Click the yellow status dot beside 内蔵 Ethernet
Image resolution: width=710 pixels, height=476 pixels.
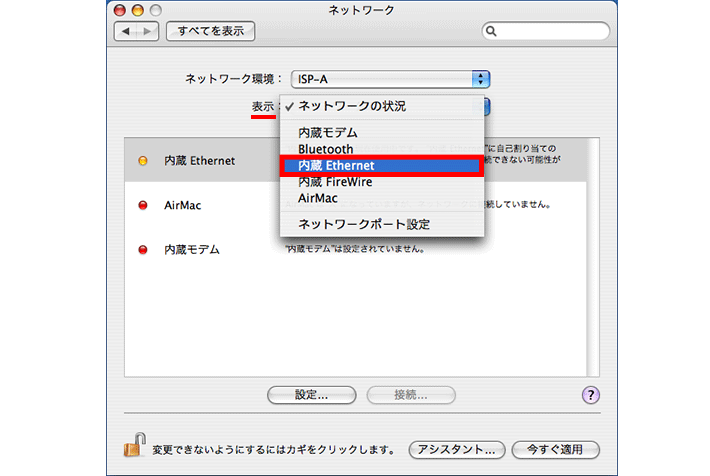[x=142, y=160]
